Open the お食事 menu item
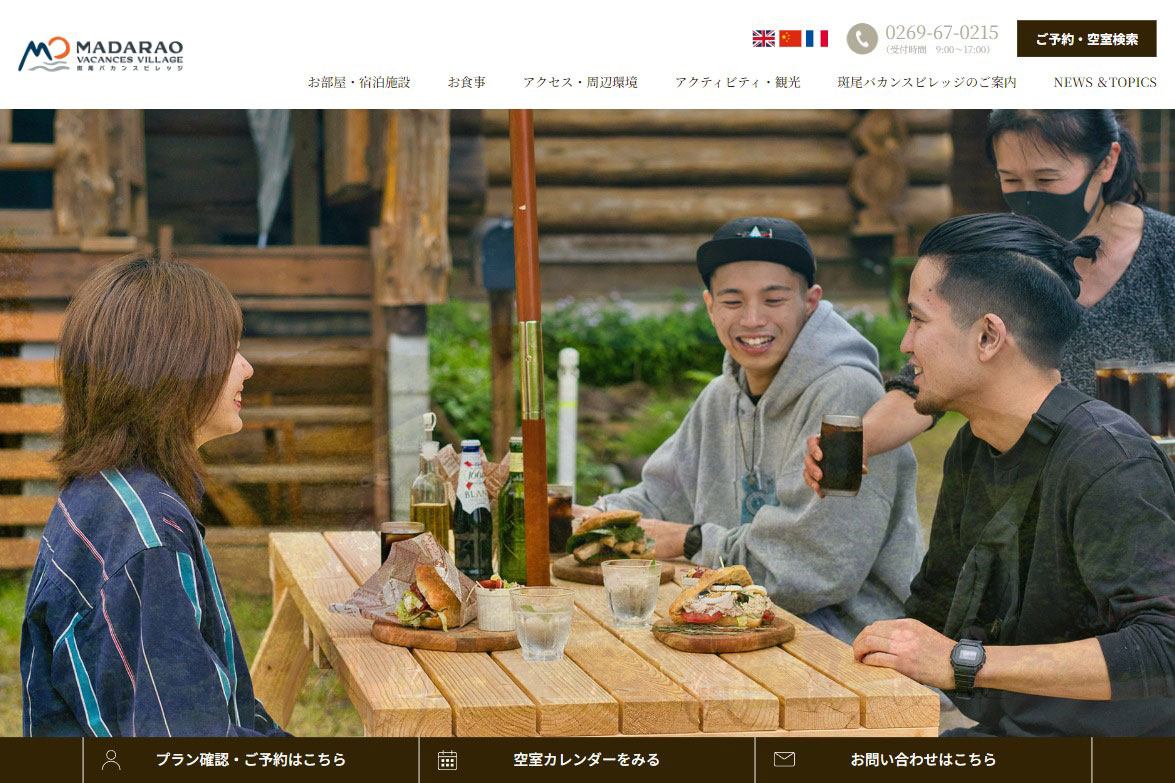The width and height of the screenshot is (1175, 783). click(466, 82)
